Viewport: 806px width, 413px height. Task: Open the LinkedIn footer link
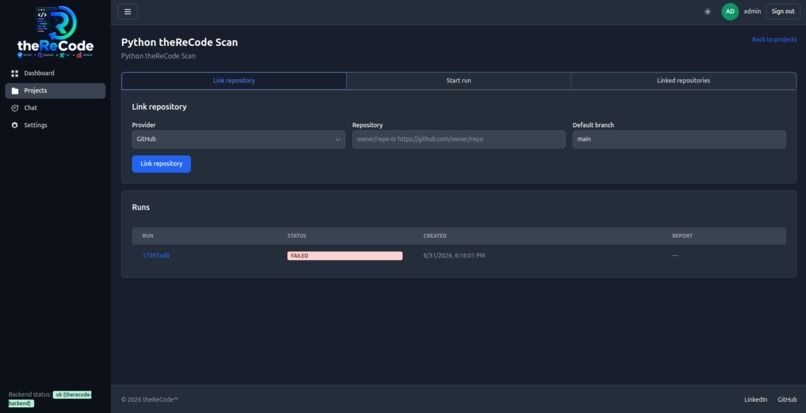(x=756, y=400)
